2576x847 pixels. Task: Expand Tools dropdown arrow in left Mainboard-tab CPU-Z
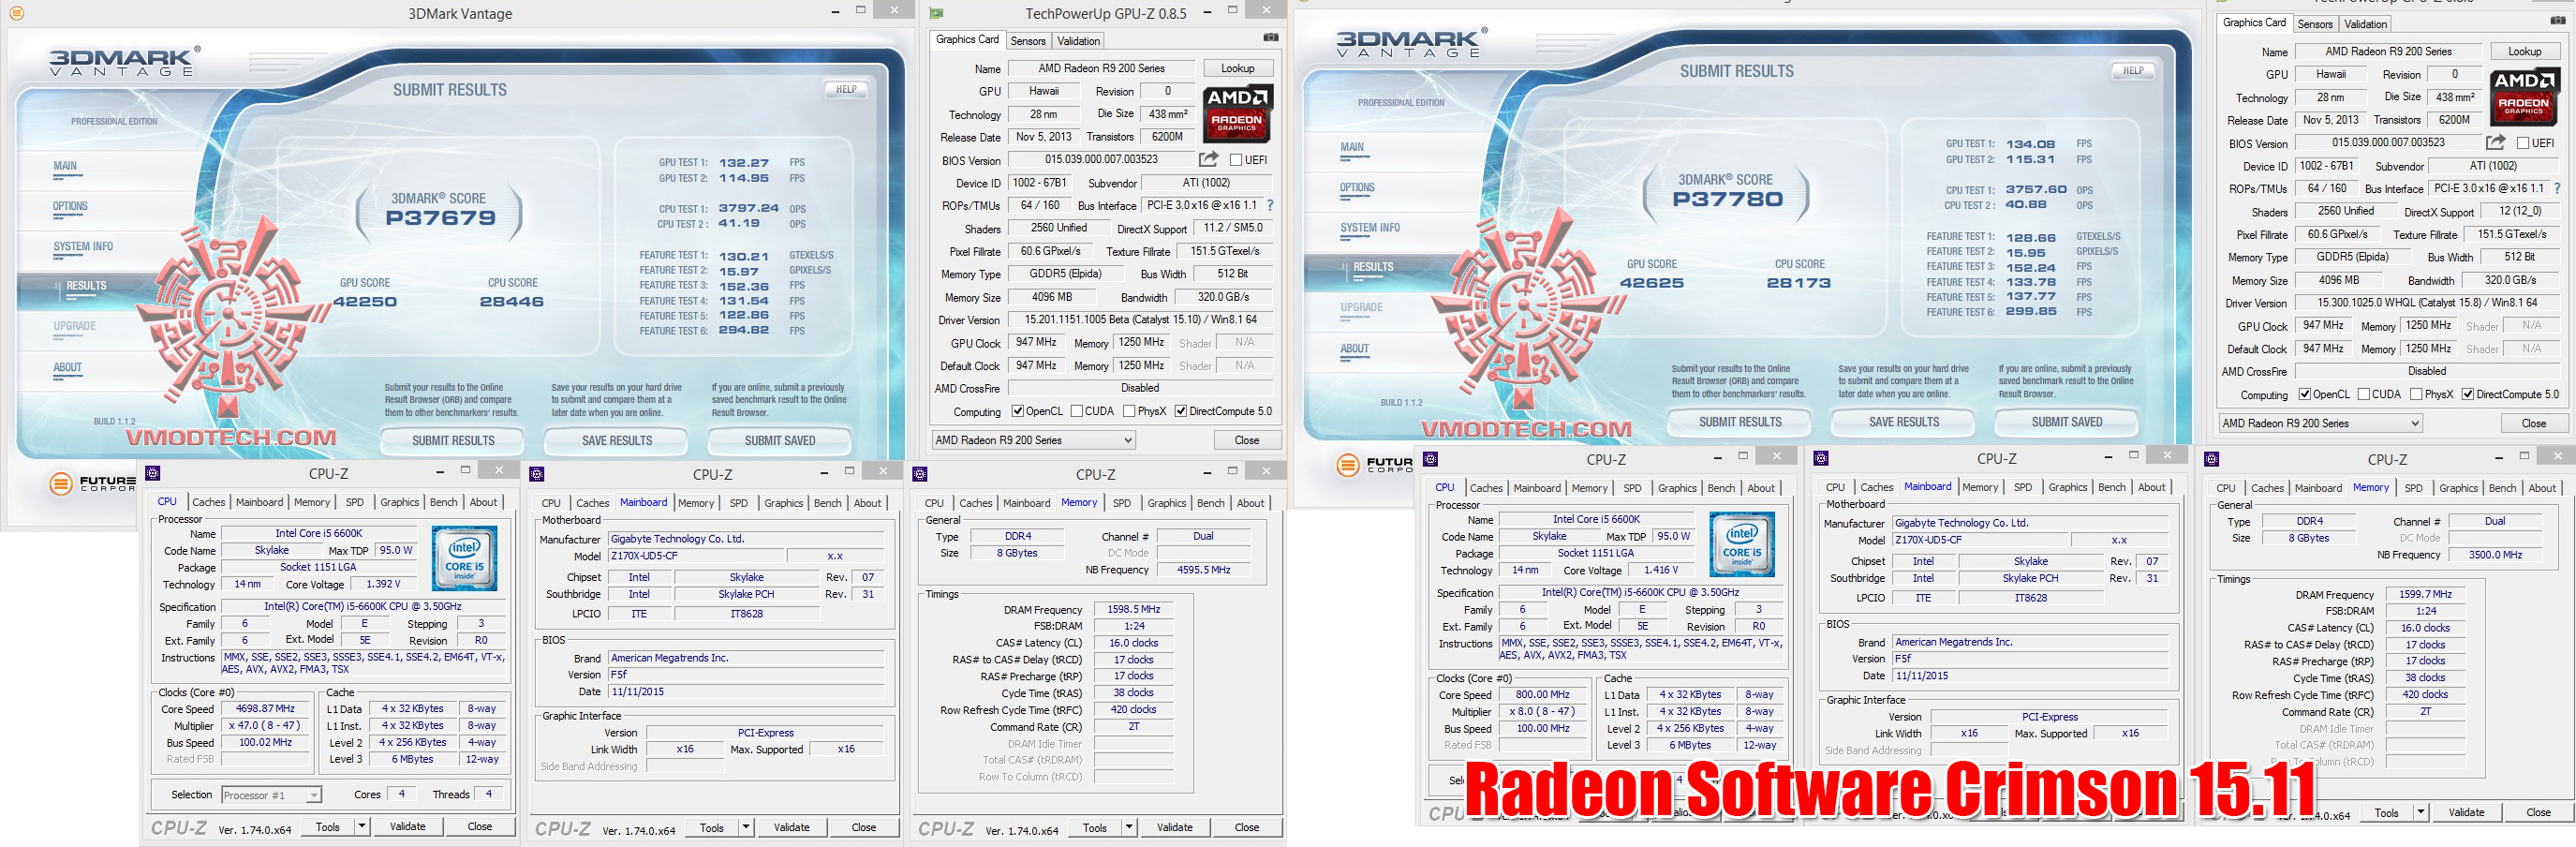click(x=746, y=827)
